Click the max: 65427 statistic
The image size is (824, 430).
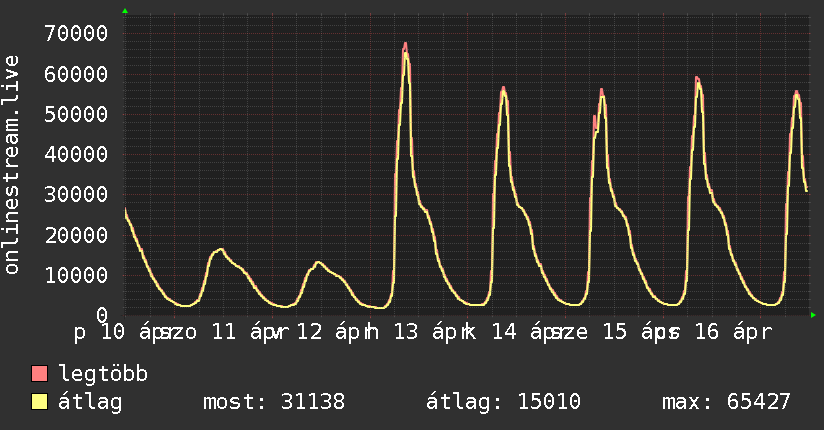tap(726, 402)
